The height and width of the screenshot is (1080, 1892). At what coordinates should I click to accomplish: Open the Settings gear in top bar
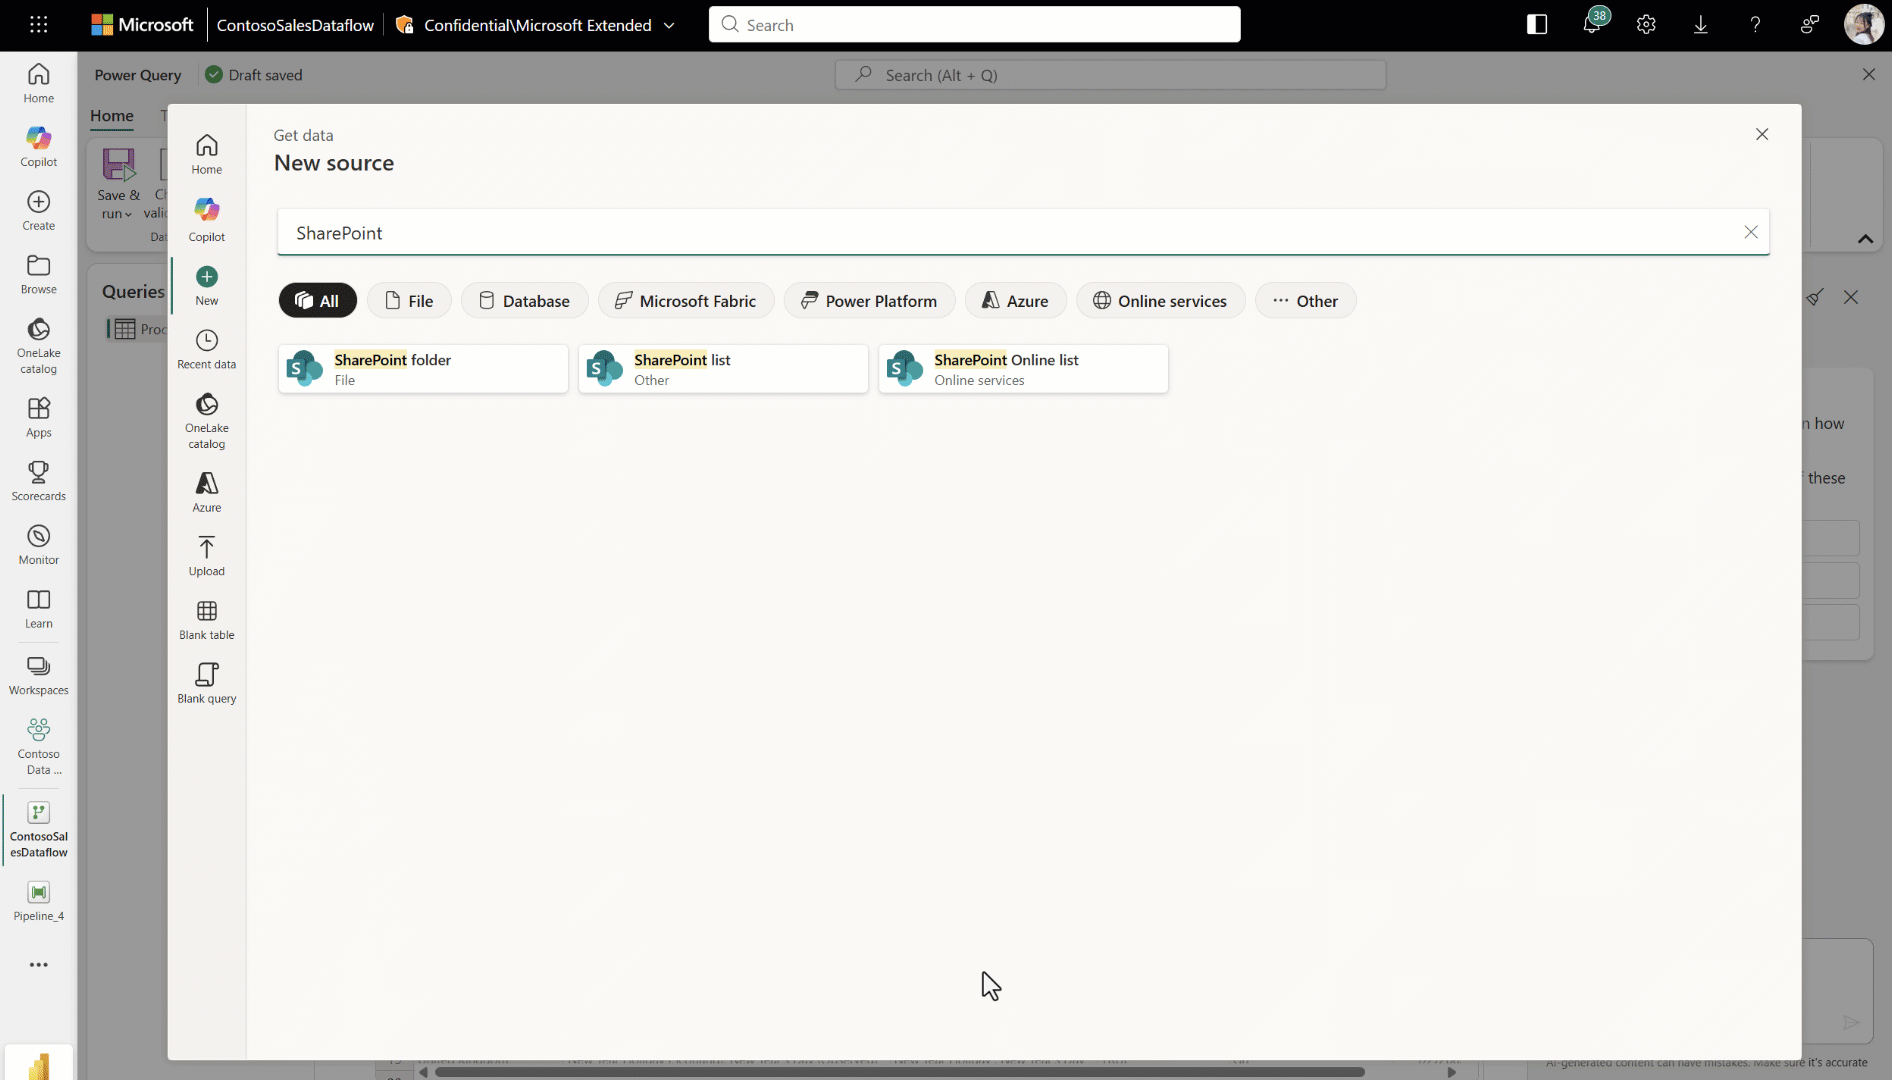1646,25
